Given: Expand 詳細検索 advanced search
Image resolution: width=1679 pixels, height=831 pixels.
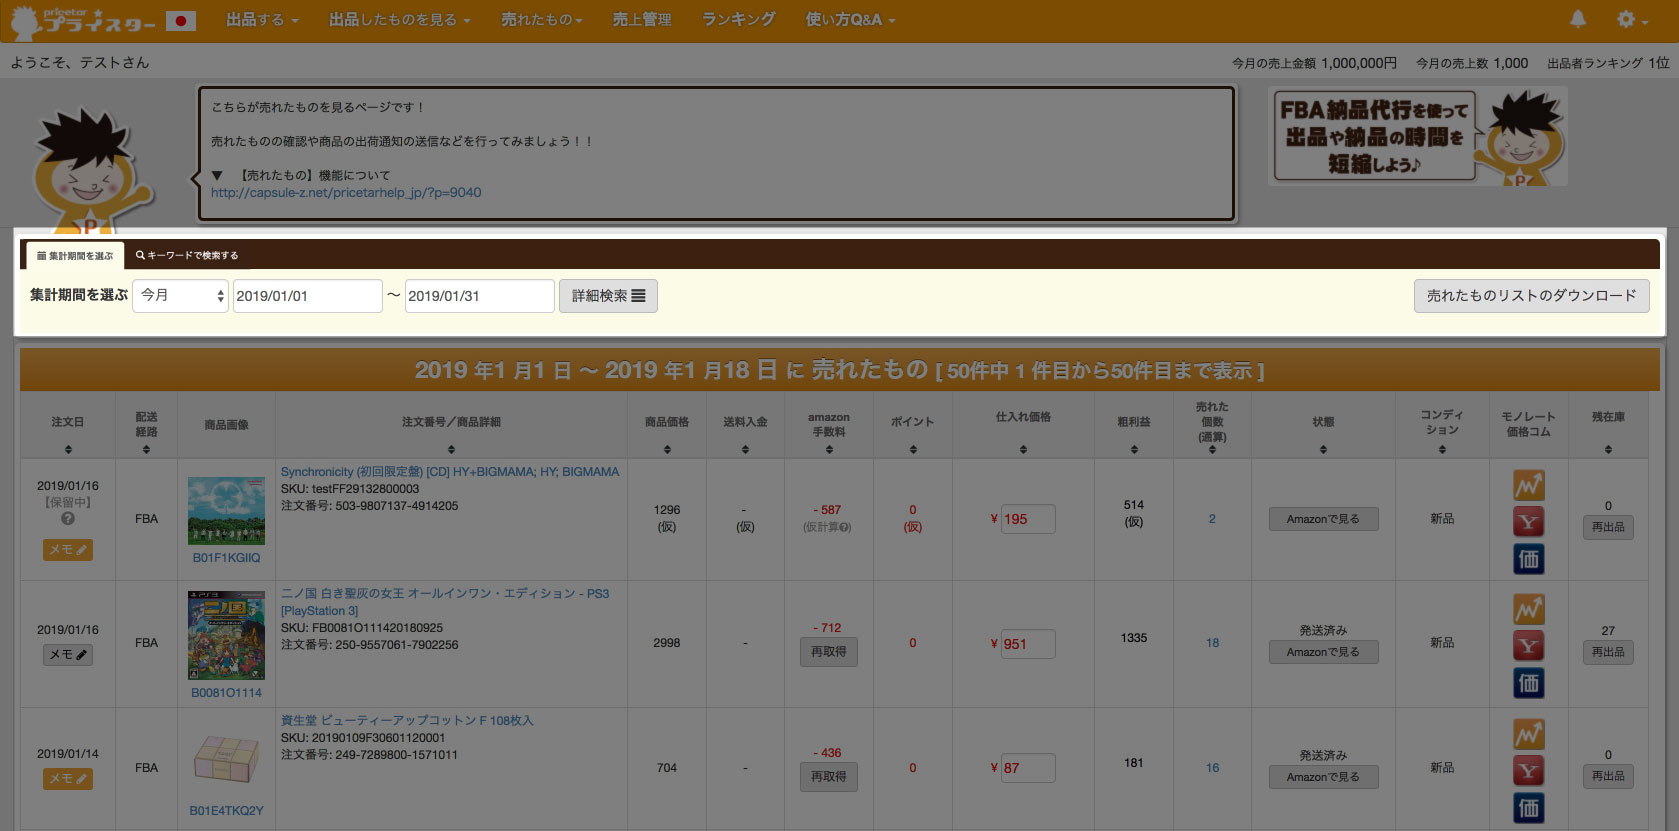Looking at the screenshot, I should pyautogui.click(x=608, y=296).
